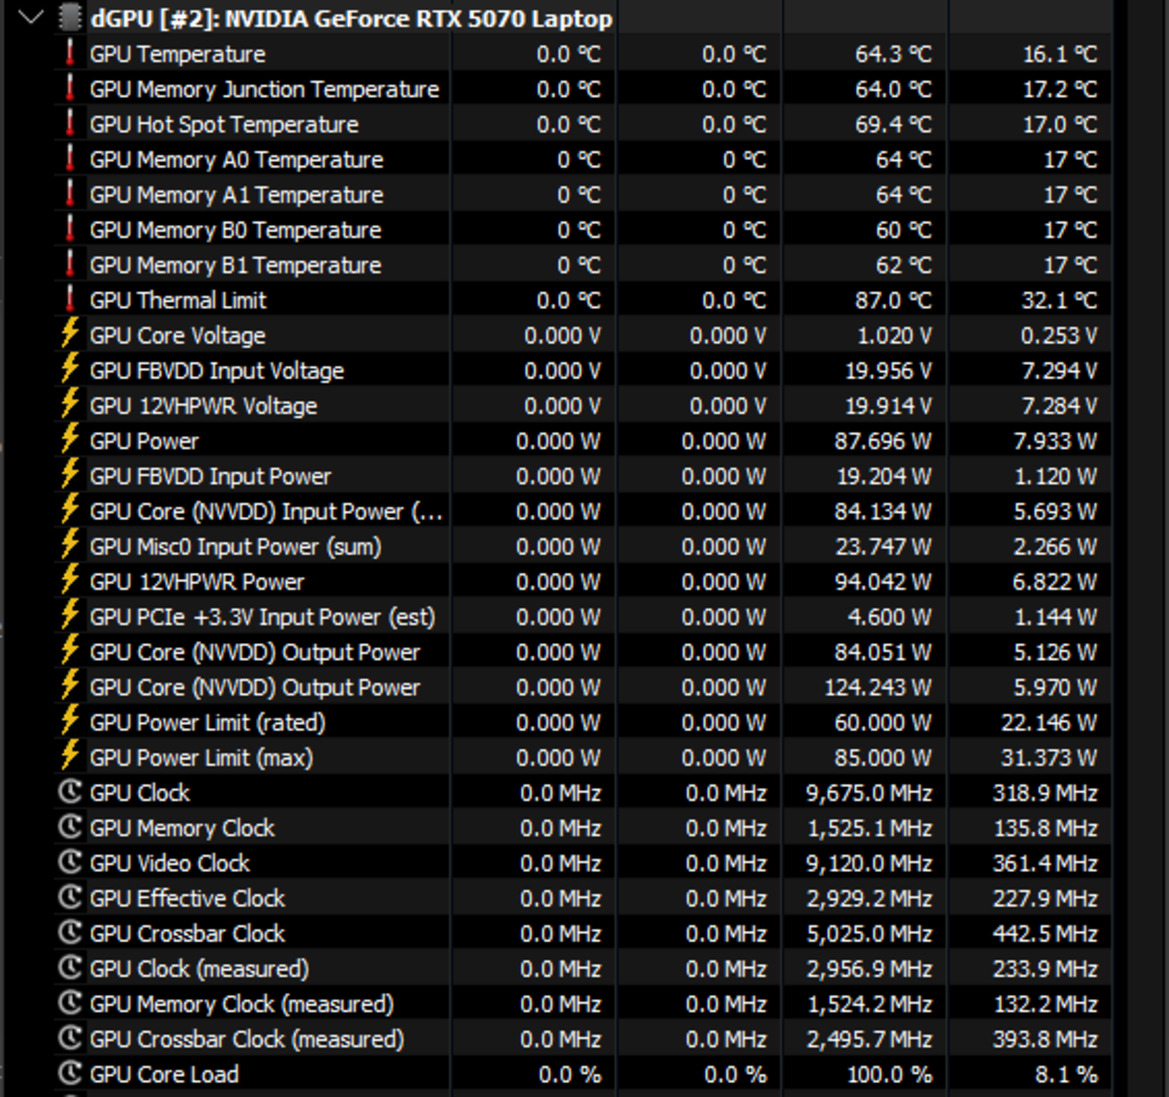Viewport: 1169px width, 1097px height.
Task: Select the 1,524.2 MHz Memory Clock (measured) value
Action: click(x=869, y=1005)
